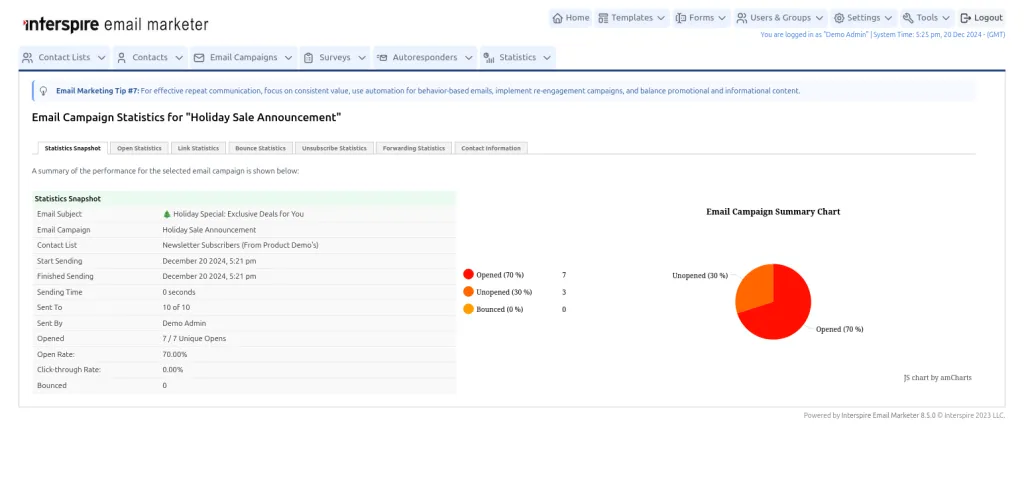This screenshot has width=1024, height=504.
Task: Switch to the Unsubscribe Statistics tab
Action: (x=334, y=148)
